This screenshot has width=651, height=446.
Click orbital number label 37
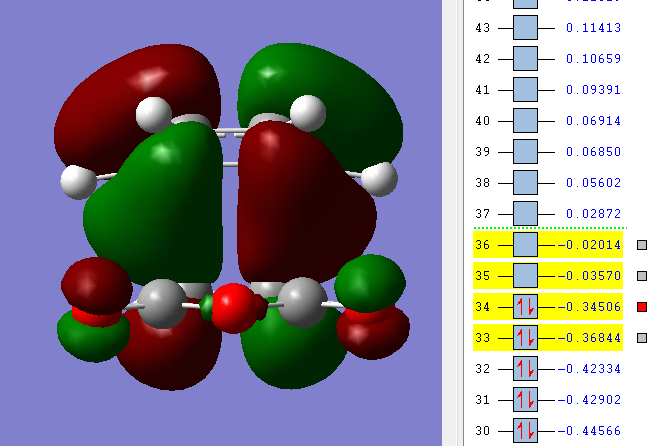click(482, 214)
